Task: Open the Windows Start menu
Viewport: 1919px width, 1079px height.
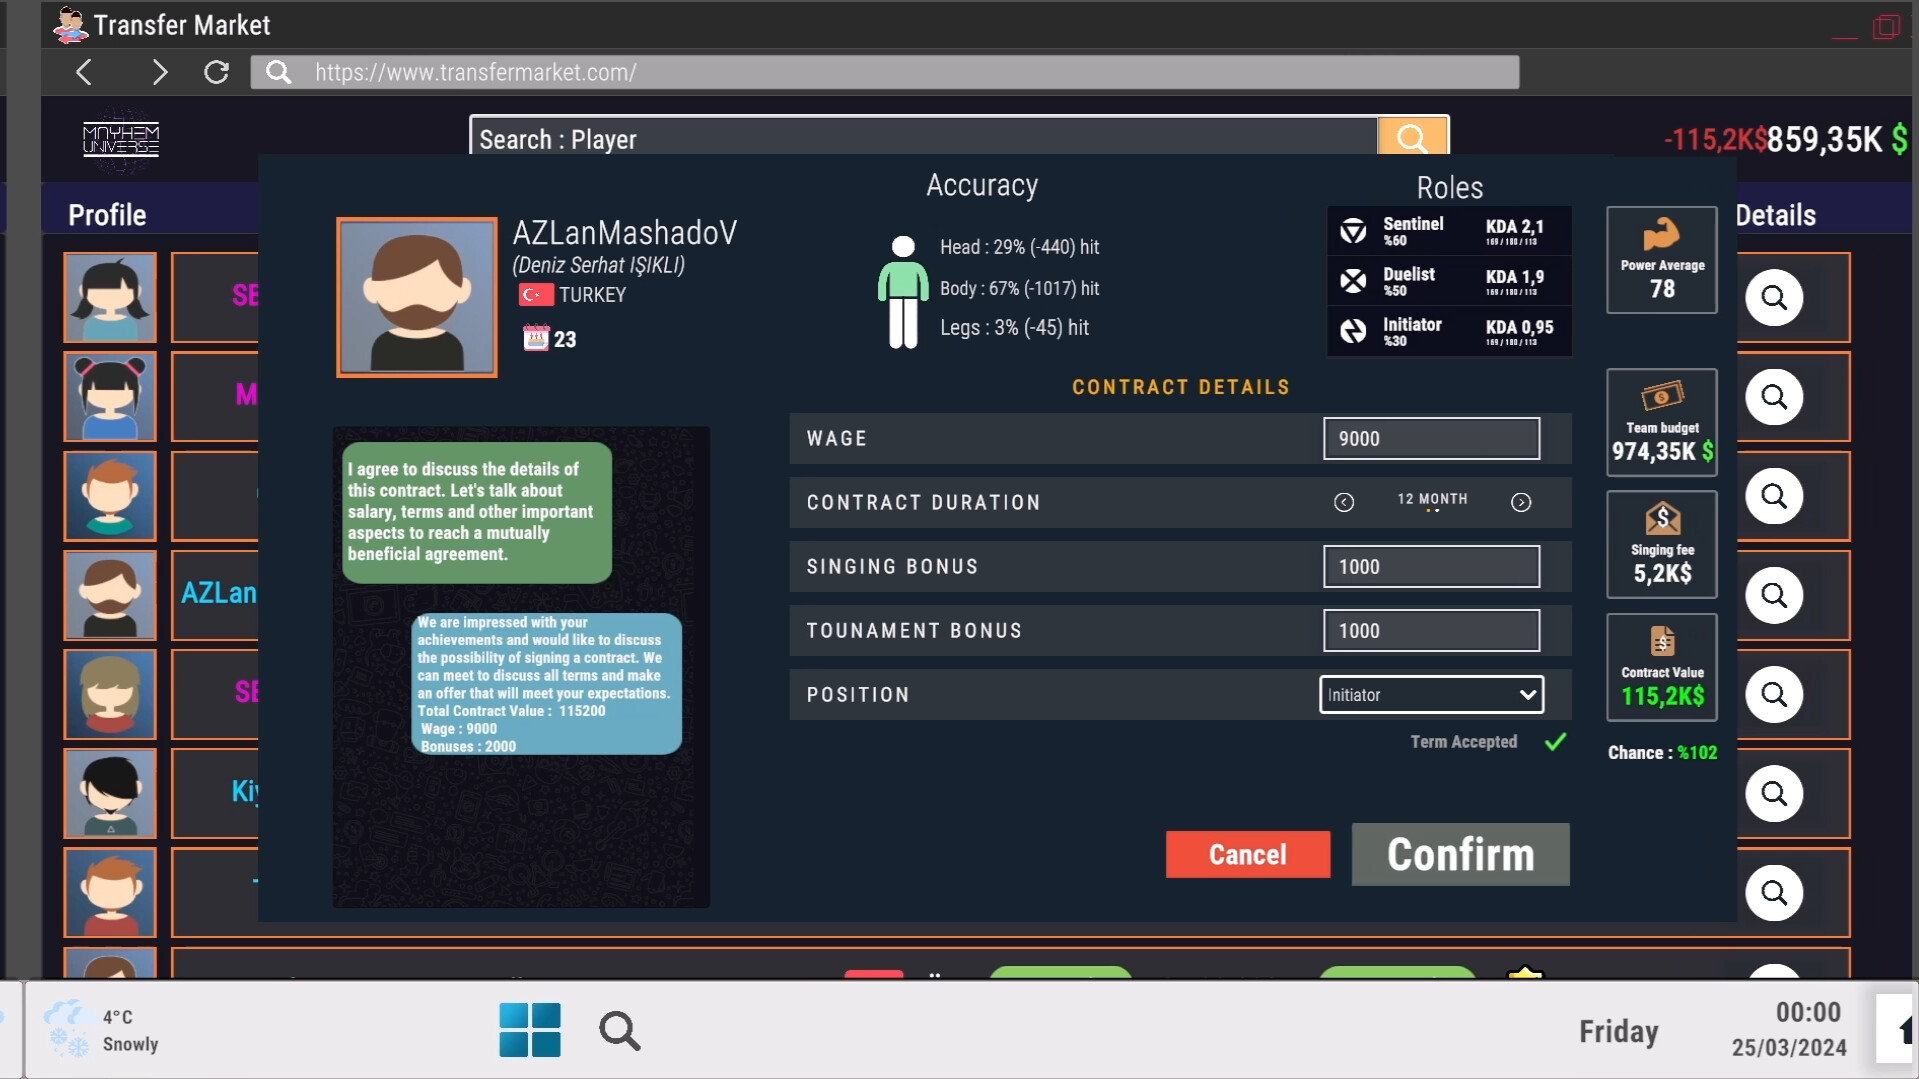Action: pos(529,1030)
